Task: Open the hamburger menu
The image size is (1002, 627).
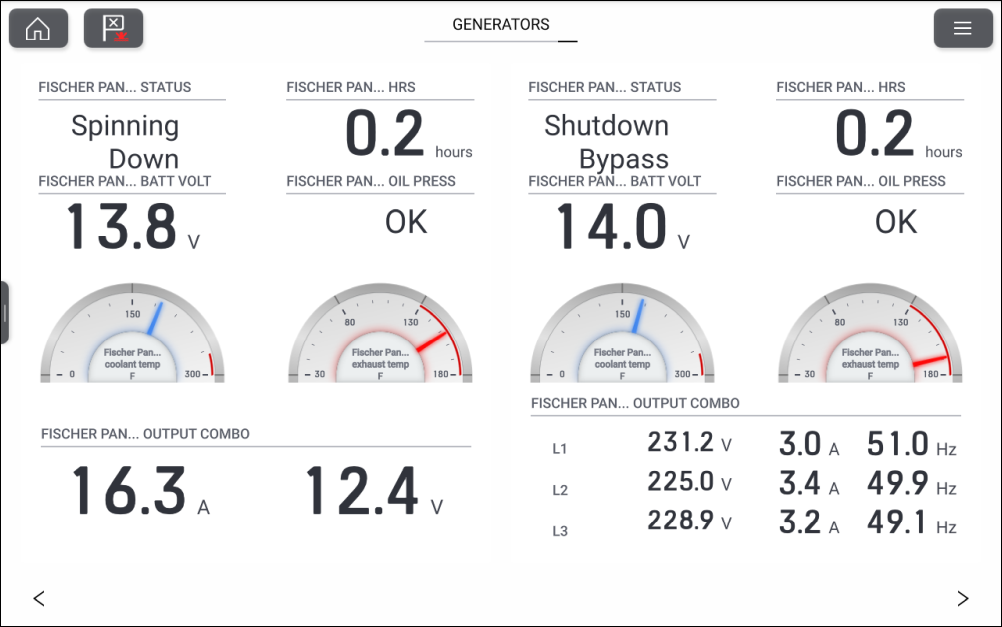Action: point(962,29)
